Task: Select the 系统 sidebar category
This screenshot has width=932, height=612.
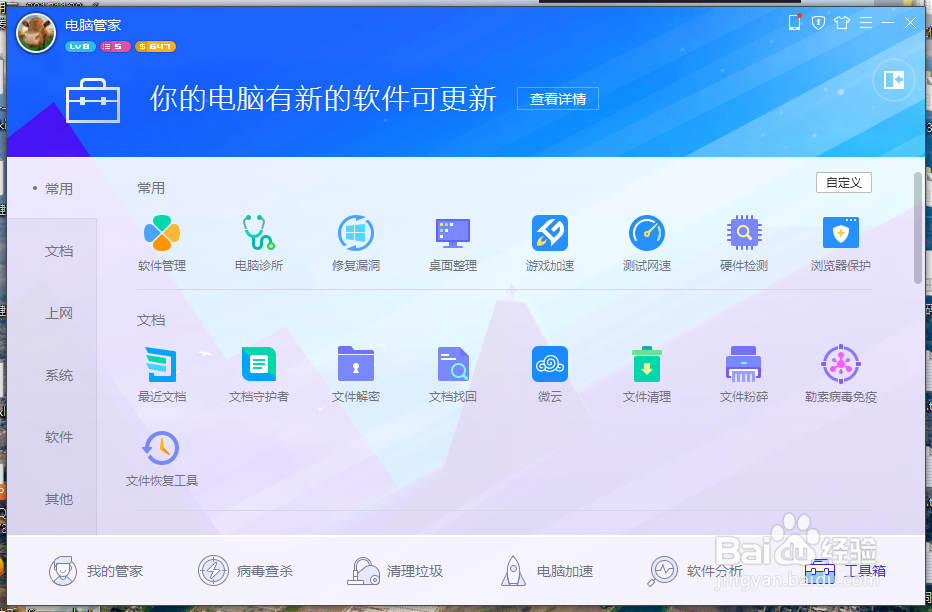Action: tap(58, 375)
